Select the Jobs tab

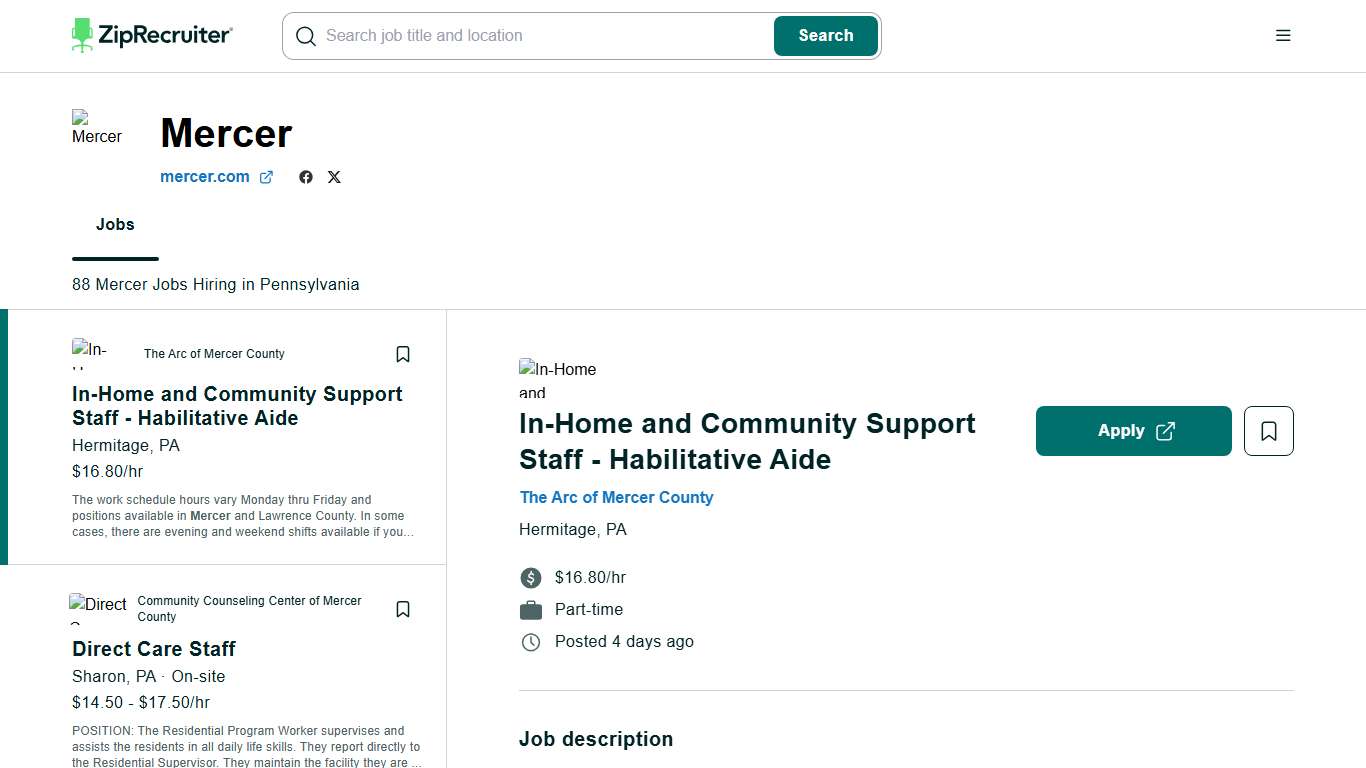115,225
